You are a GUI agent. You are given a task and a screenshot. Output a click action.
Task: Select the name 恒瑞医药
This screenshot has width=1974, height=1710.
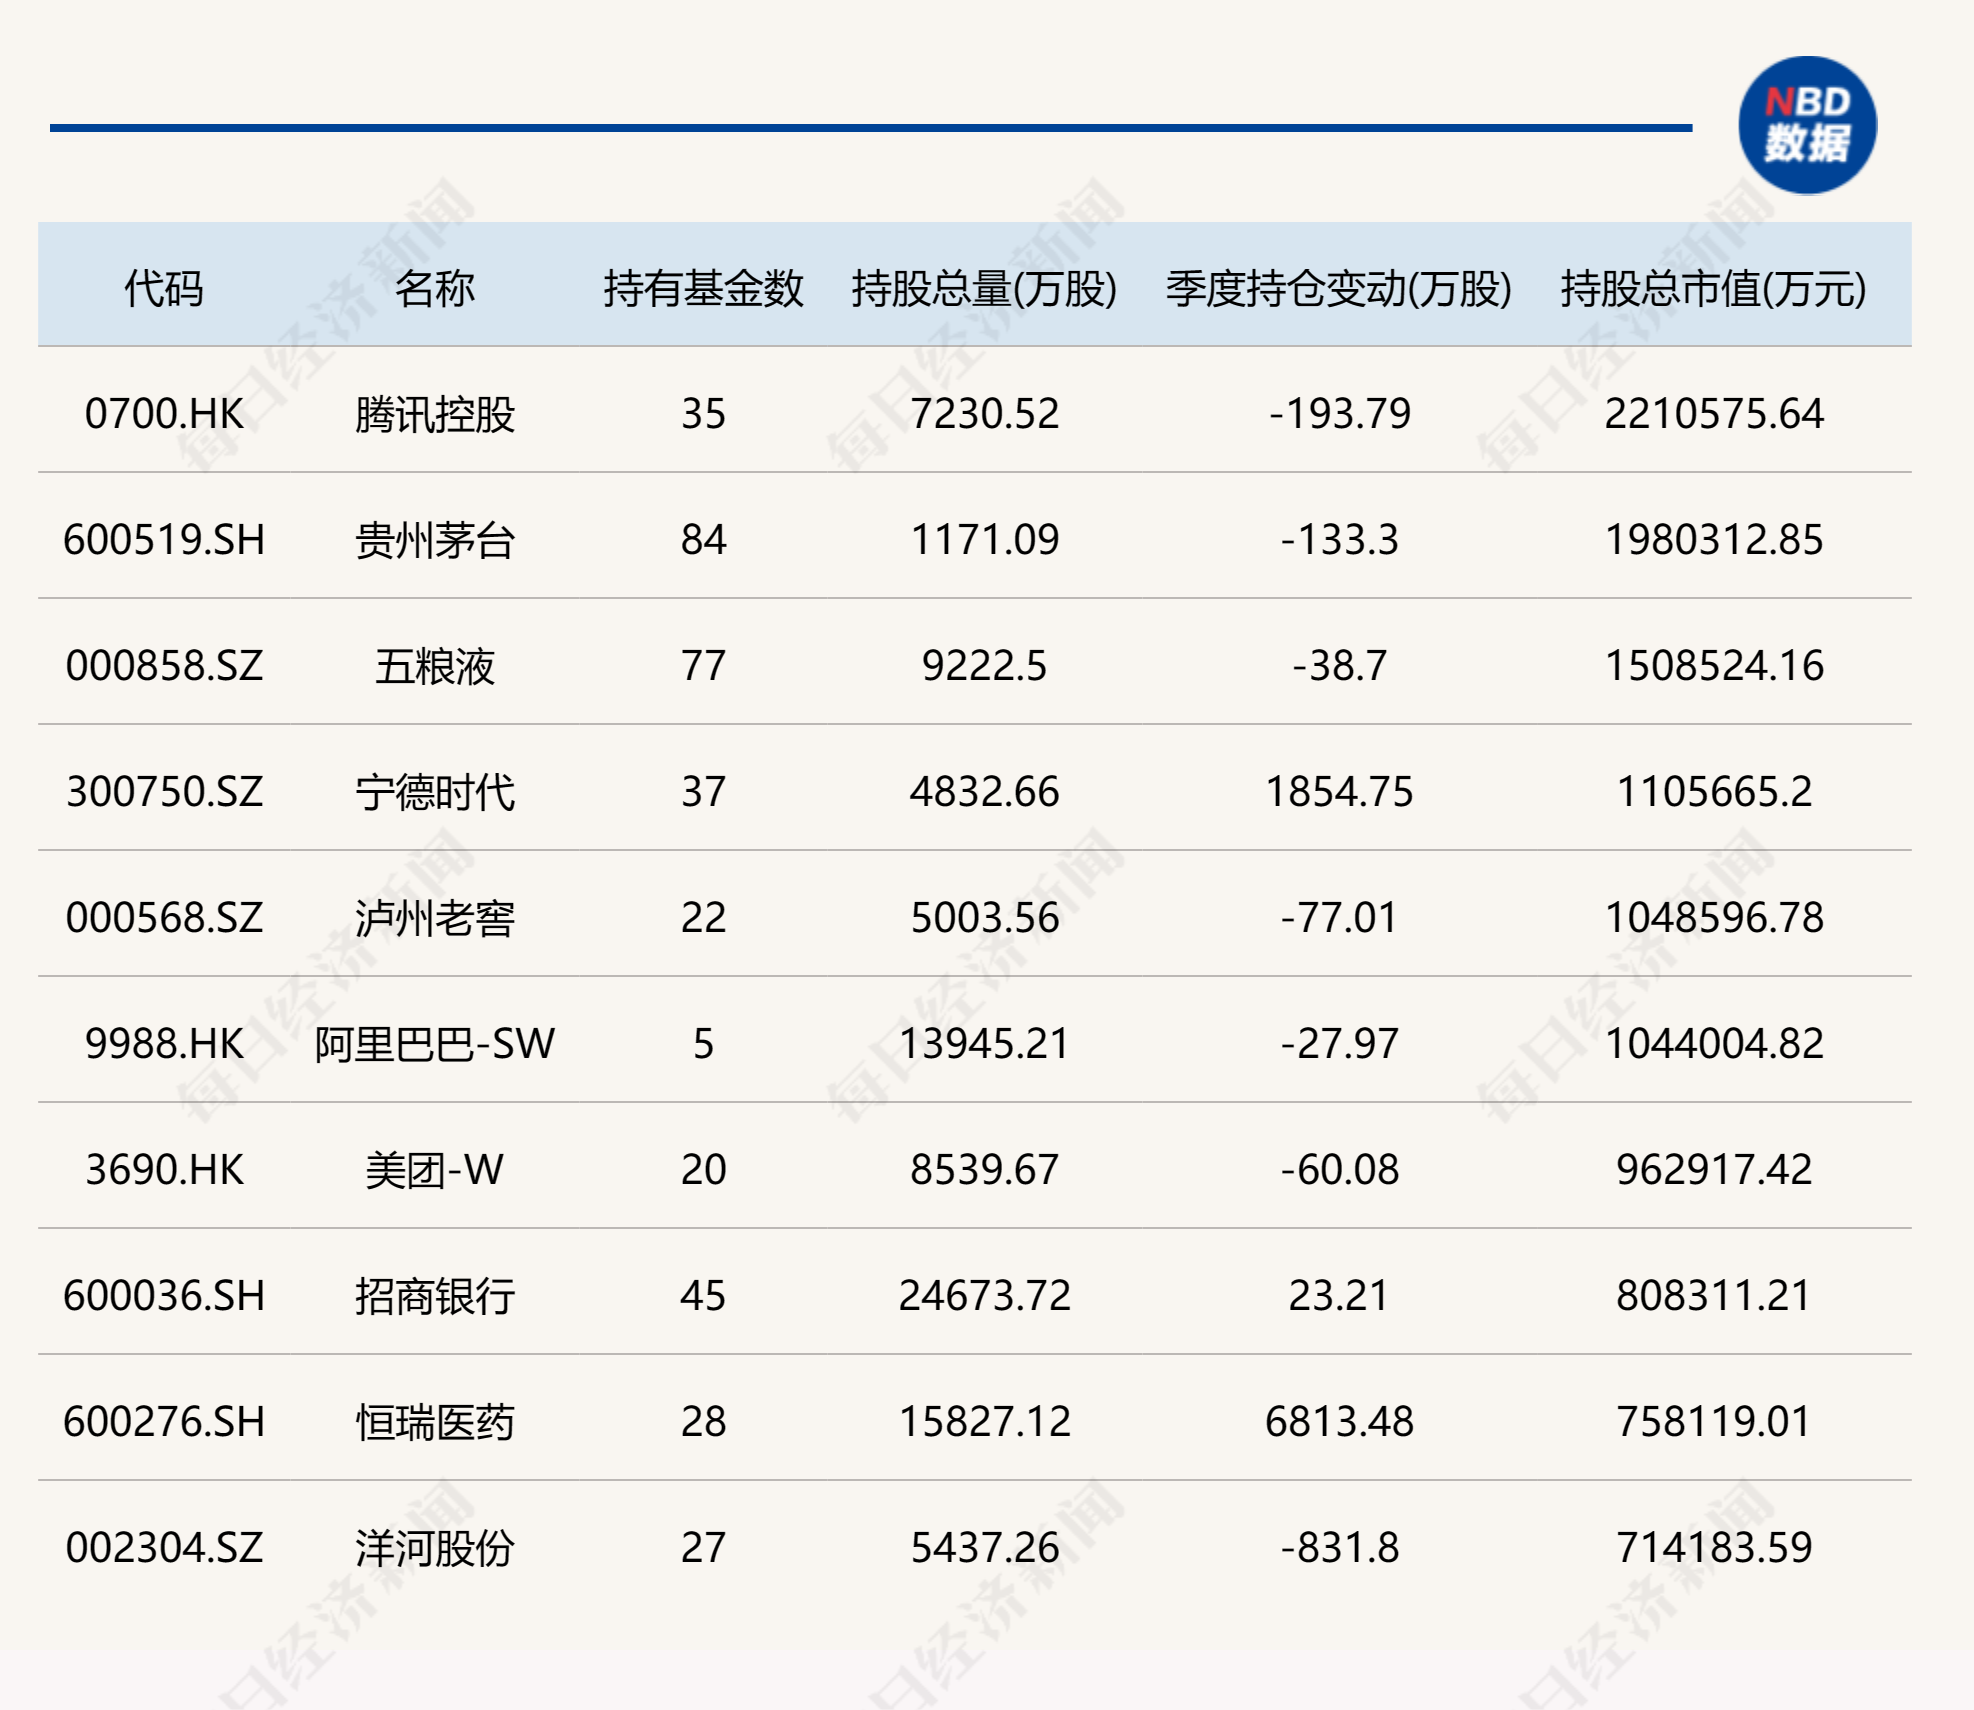(434, 1423)
